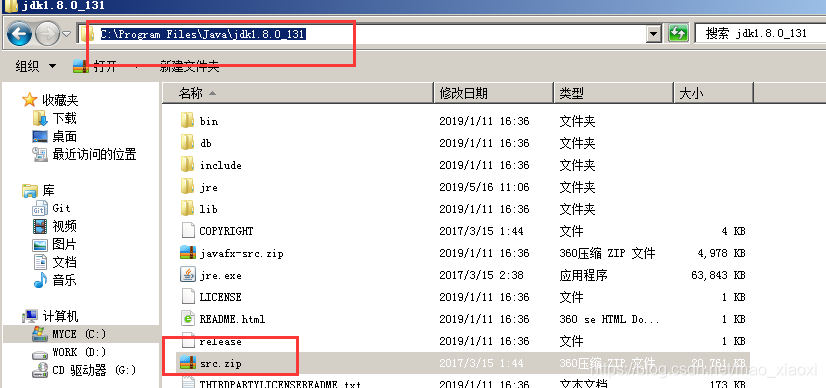Select the javafx-src.zip archive icon
Viewport: 826px width, 388px height.
(188, 253)
